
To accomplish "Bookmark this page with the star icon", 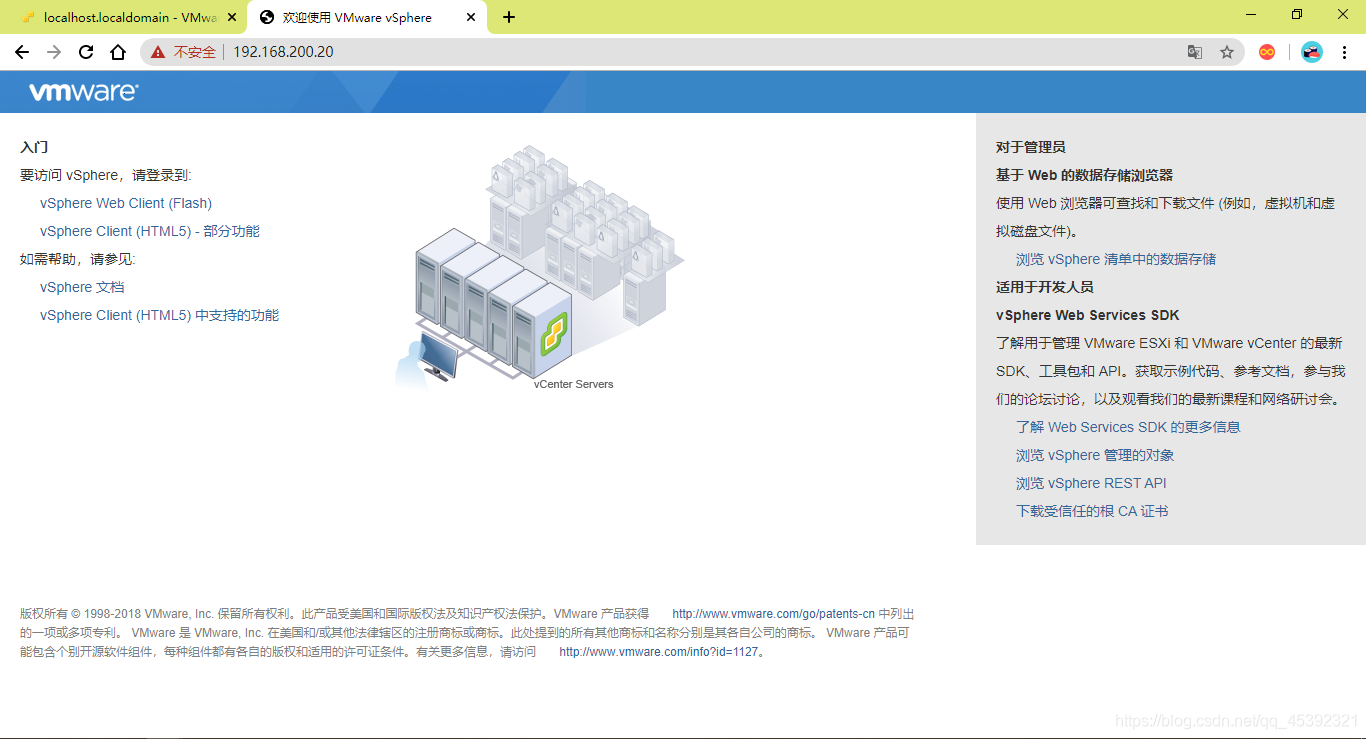I will tap(1227, 52).
